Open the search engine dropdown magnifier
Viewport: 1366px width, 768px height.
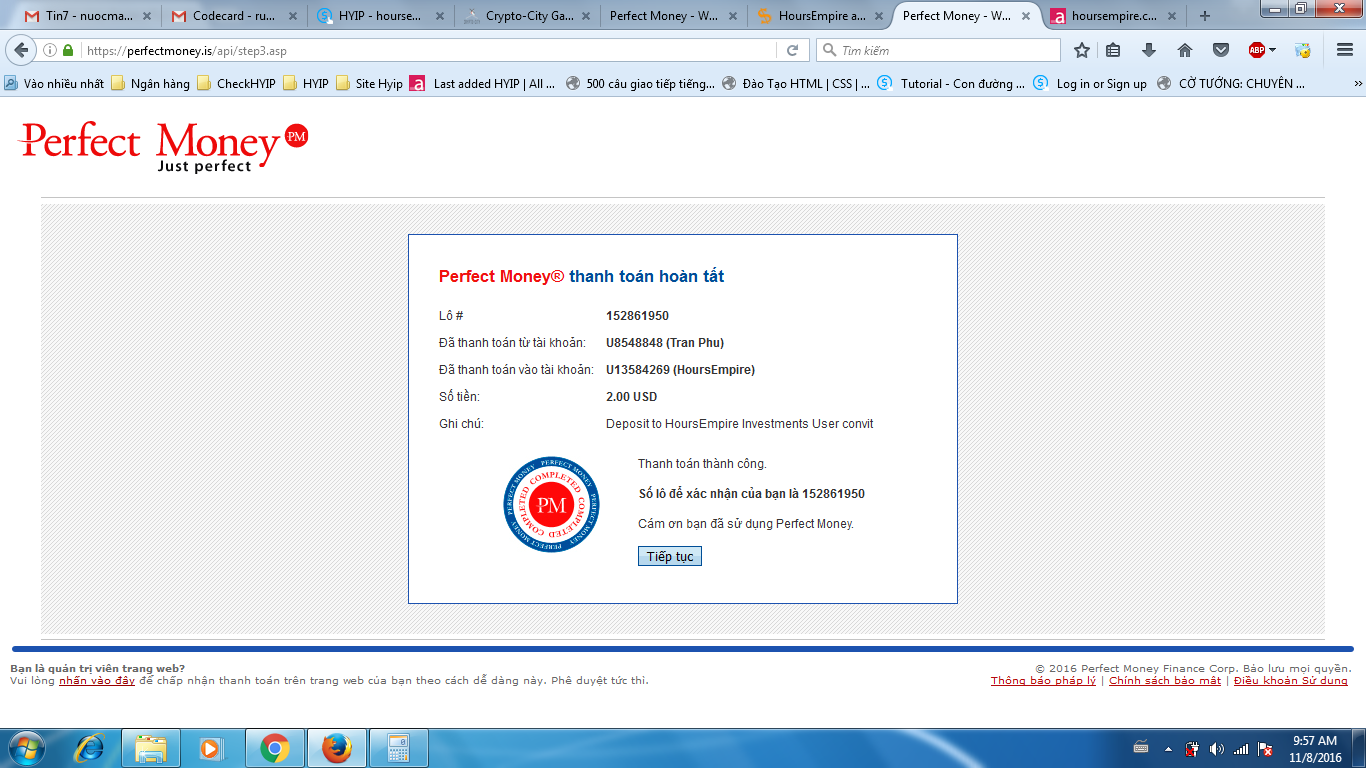[x=828, y=50]
